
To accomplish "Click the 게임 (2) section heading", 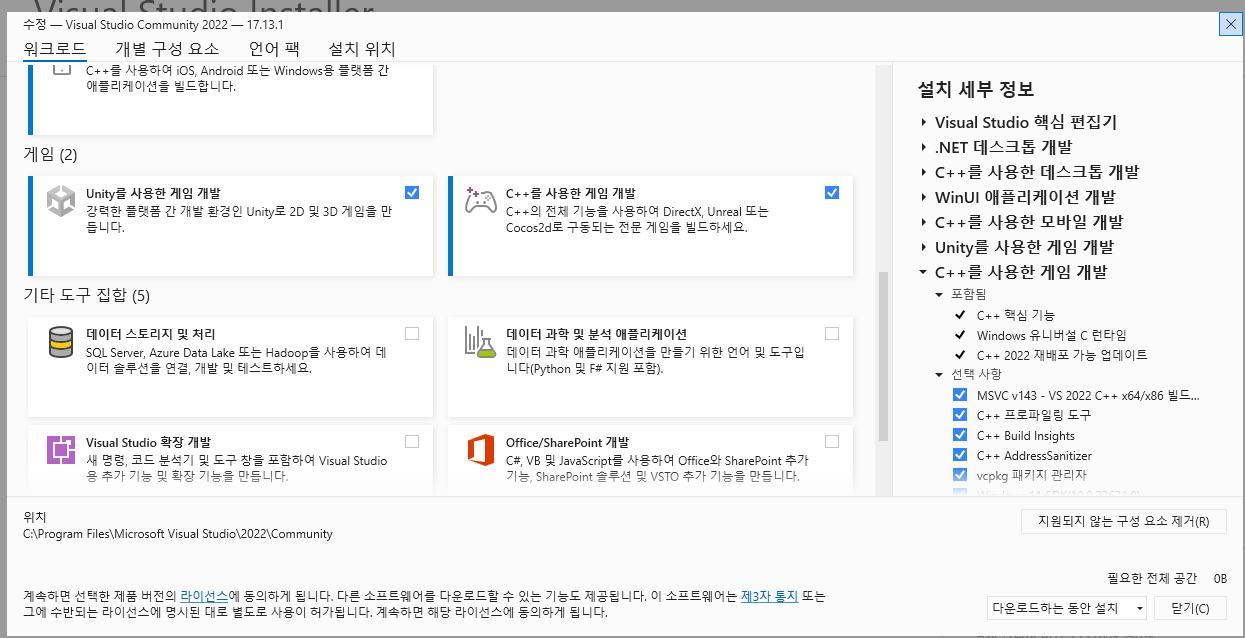I will click(x=50, y=154).
